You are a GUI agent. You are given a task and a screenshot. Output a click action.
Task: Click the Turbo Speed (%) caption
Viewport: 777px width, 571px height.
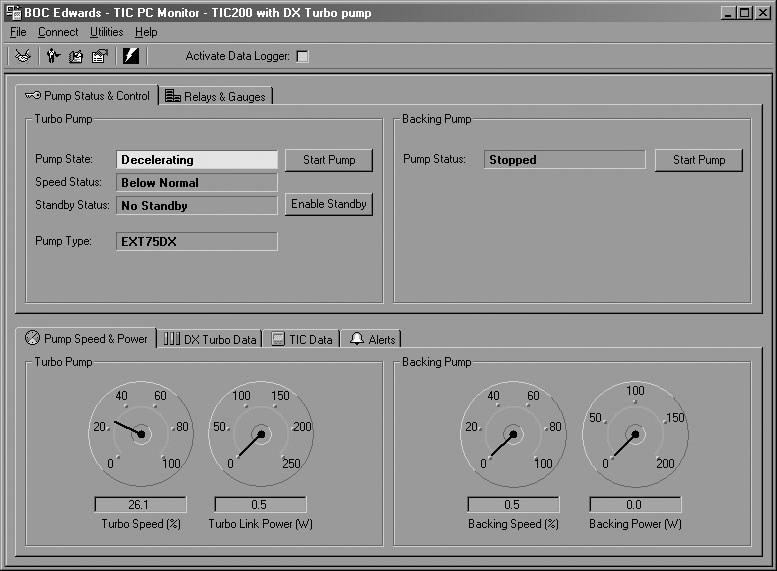(x=141, y=524)
